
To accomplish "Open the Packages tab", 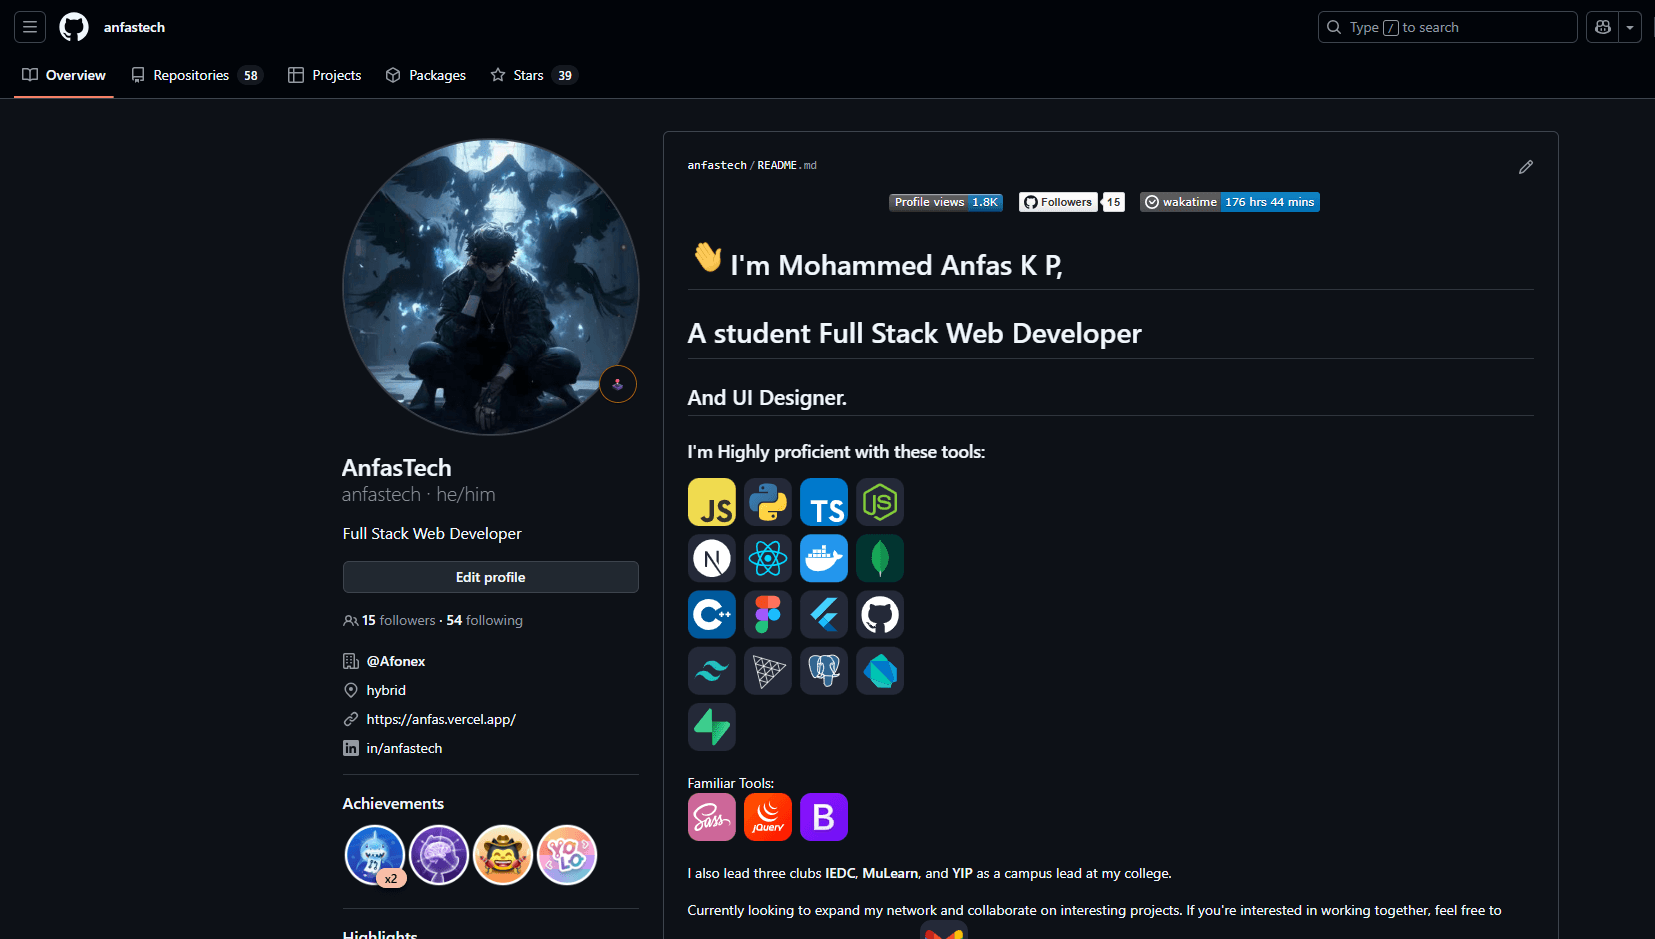I will point(426,75).
